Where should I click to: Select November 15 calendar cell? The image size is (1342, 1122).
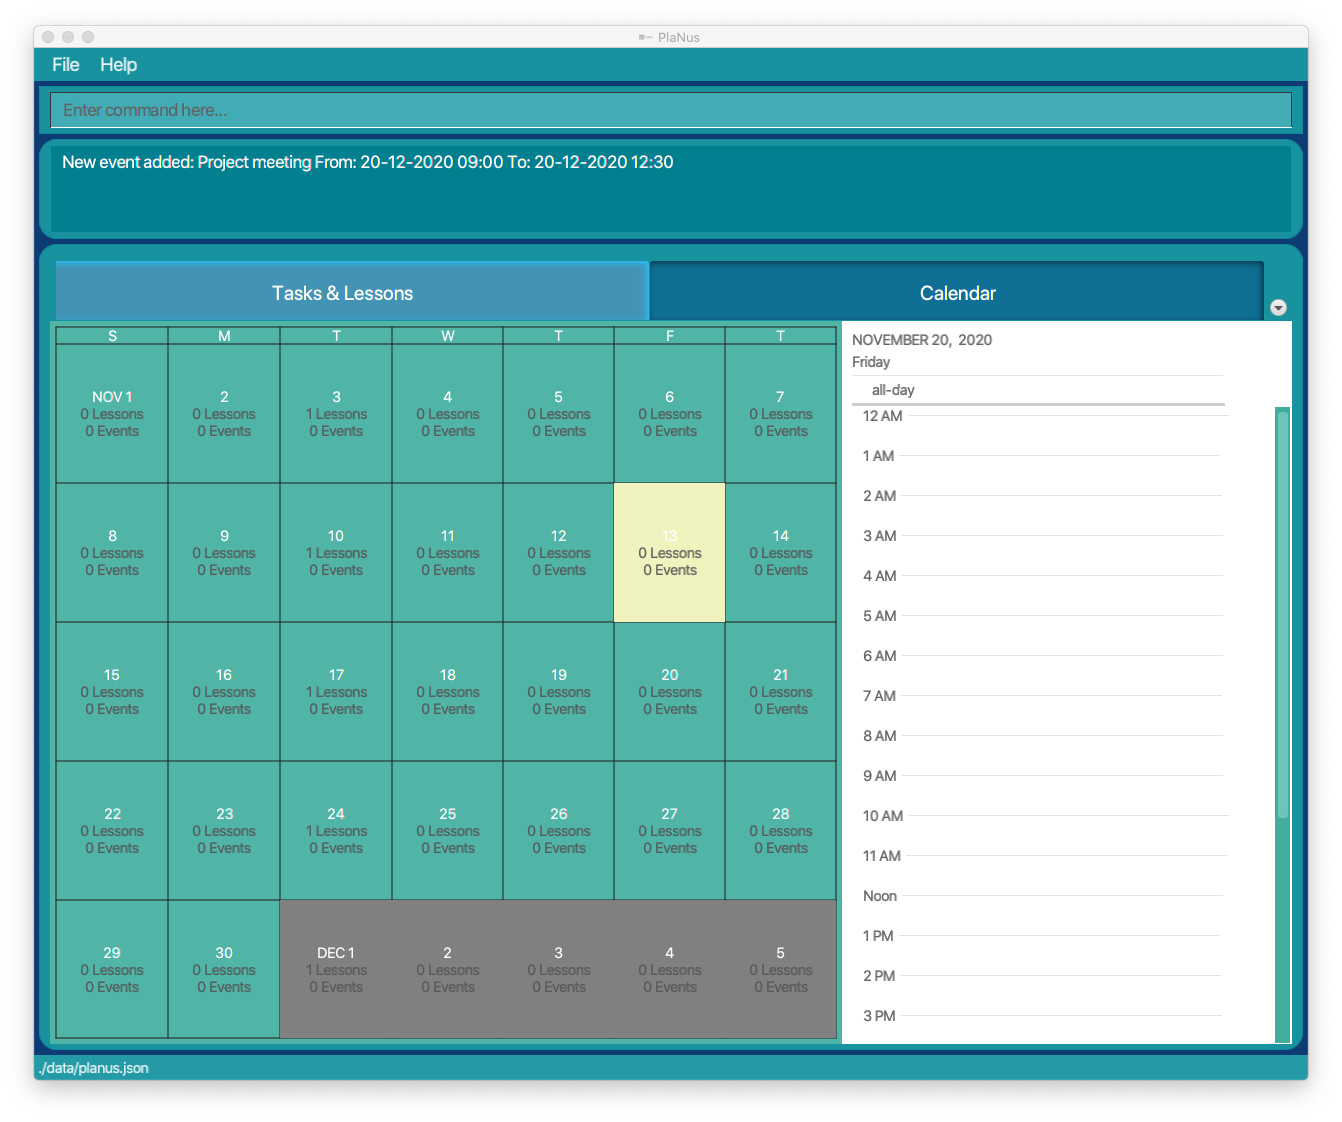click(x=112, y=692)
